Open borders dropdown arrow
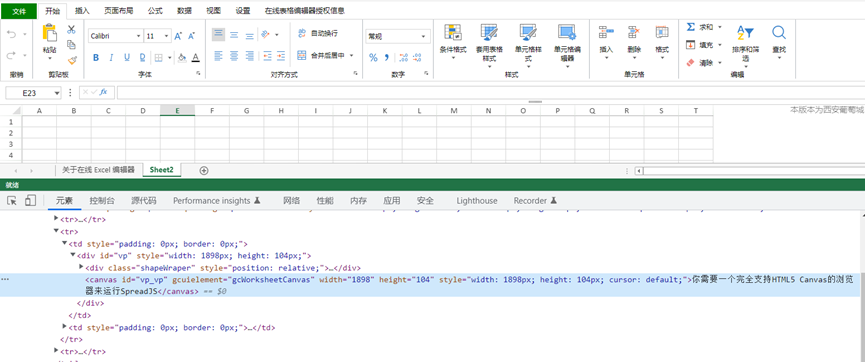 coord(170,57)
